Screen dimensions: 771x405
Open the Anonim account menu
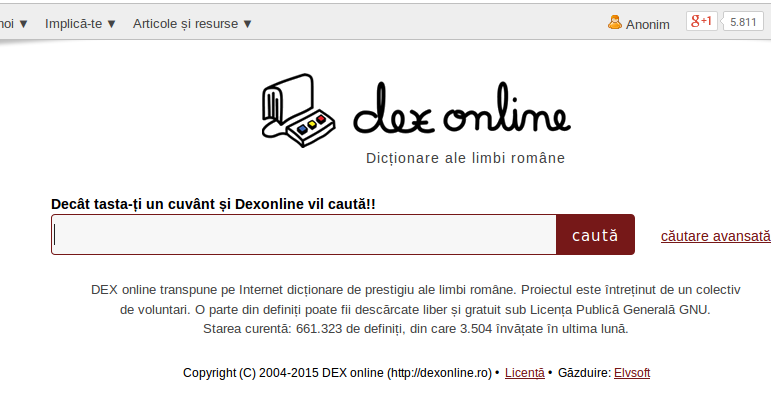tap(639, 23)
